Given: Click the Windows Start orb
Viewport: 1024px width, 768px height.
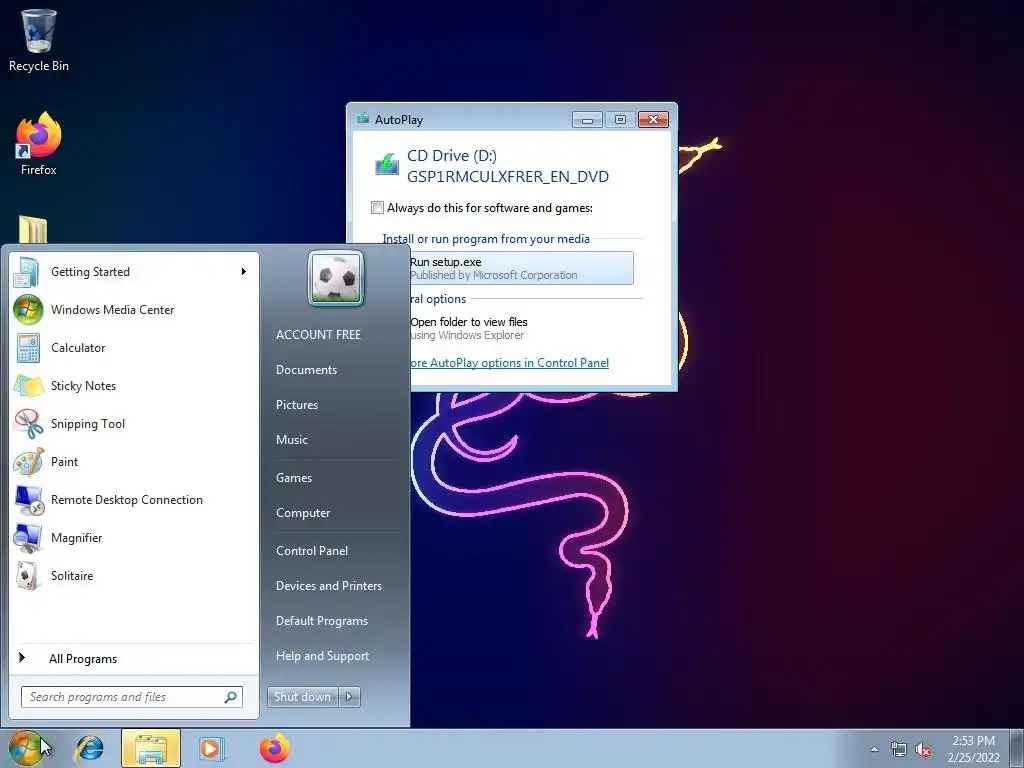Looking at the screenshot, I should [x=26, y=748].
